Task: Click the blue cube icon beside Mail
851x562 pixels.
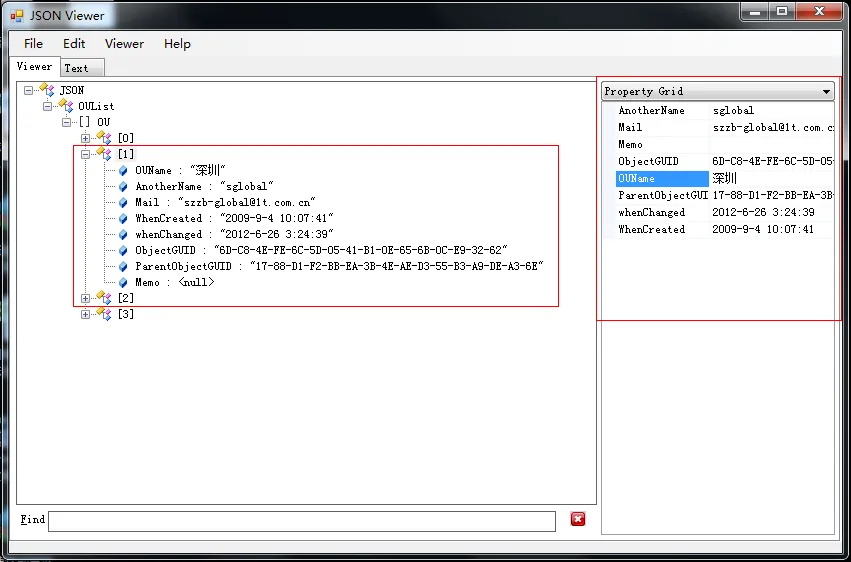Action: pyautogui.click(x=123, y=202)
